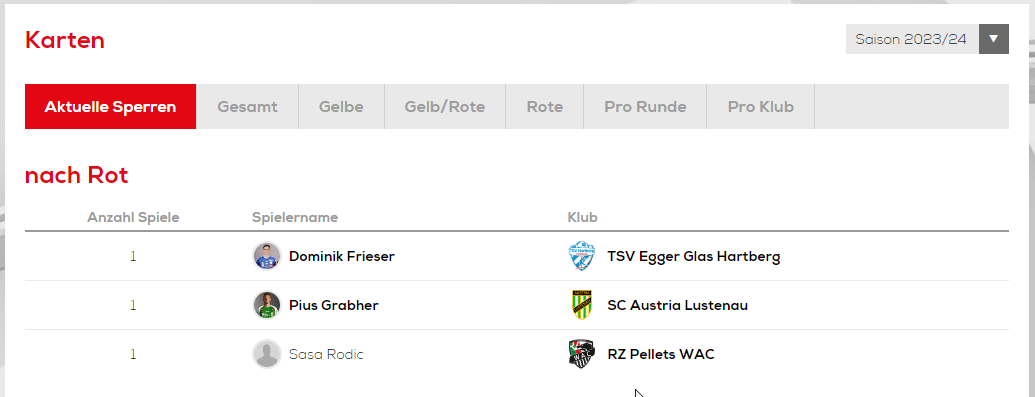Open TSV Egger Glas Hartberg club link
The width and height of the screenshot is (1035, 397).
point(694,256)
